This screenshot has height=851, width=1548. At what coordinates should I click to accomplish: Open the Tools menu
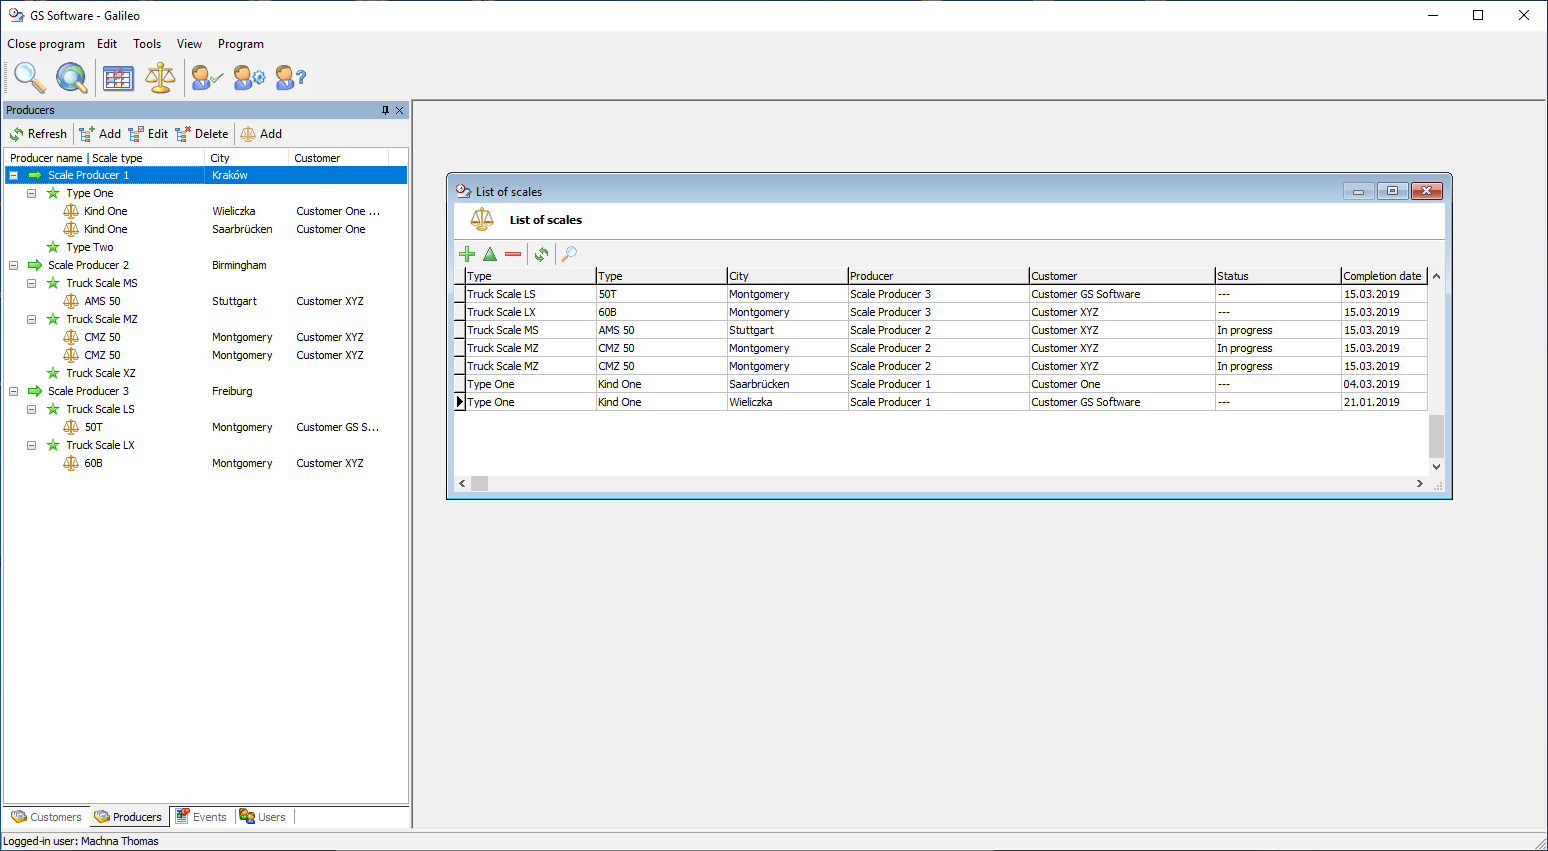147,44
